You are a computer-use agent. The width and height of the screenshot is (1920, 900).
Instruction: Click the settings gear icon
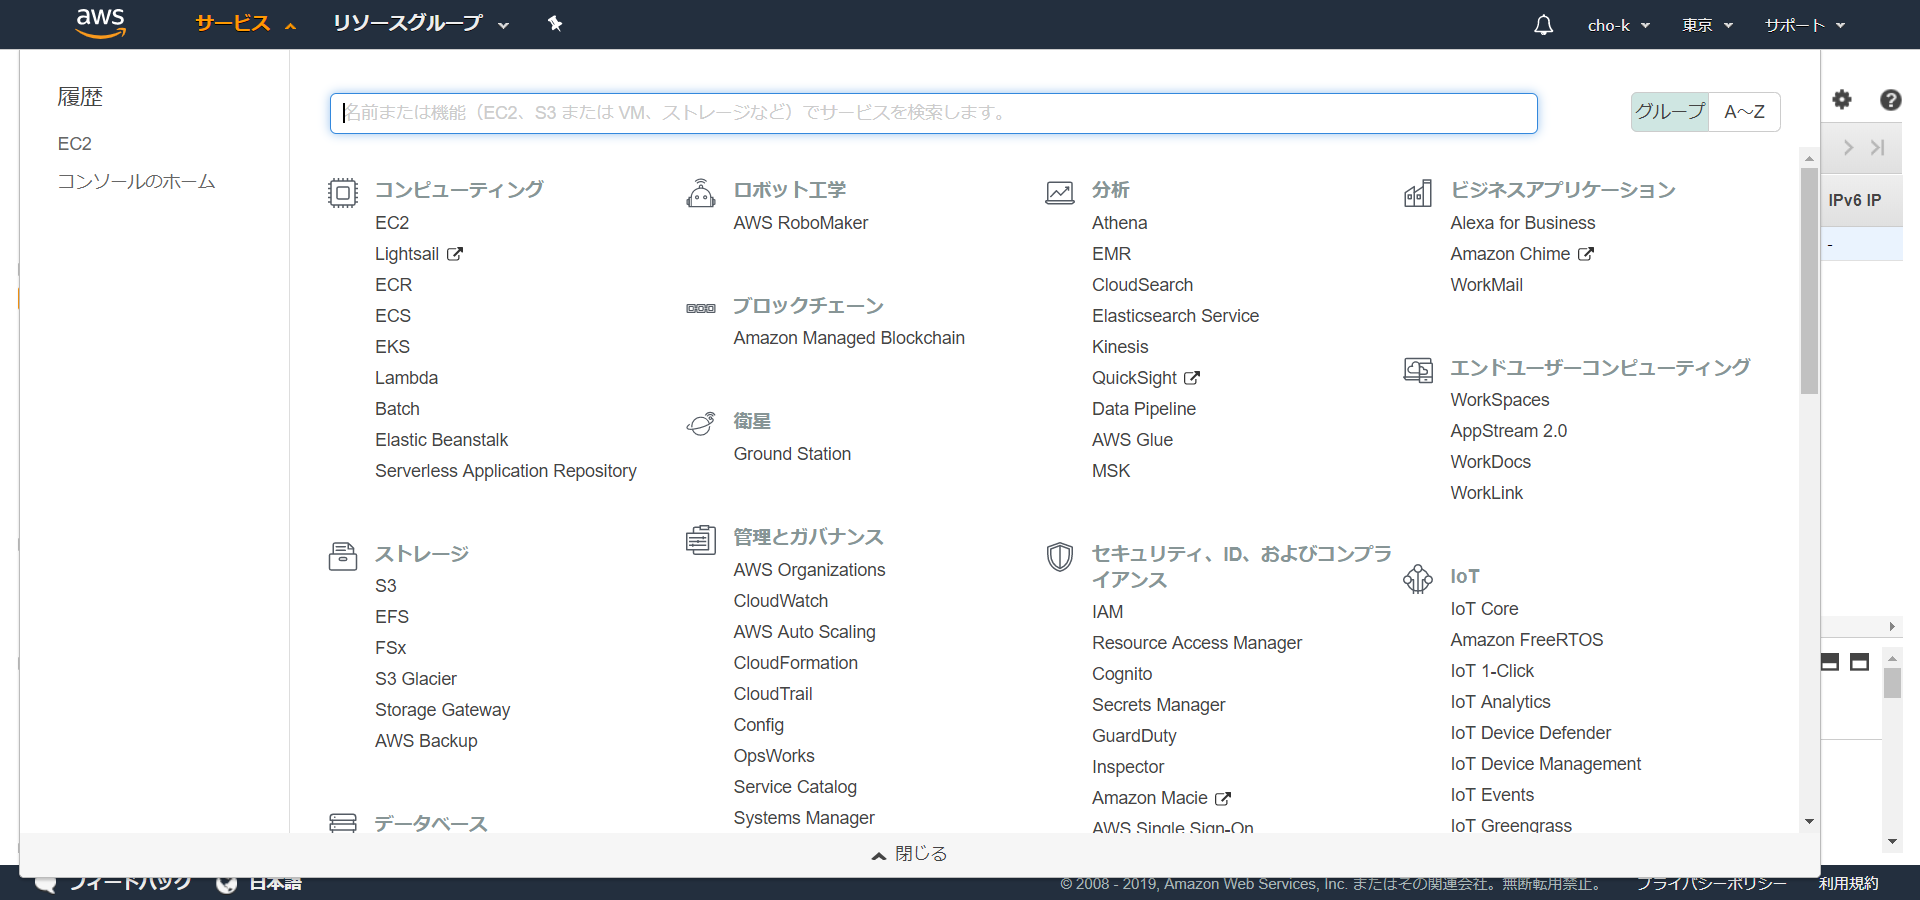coord(1842,99)
